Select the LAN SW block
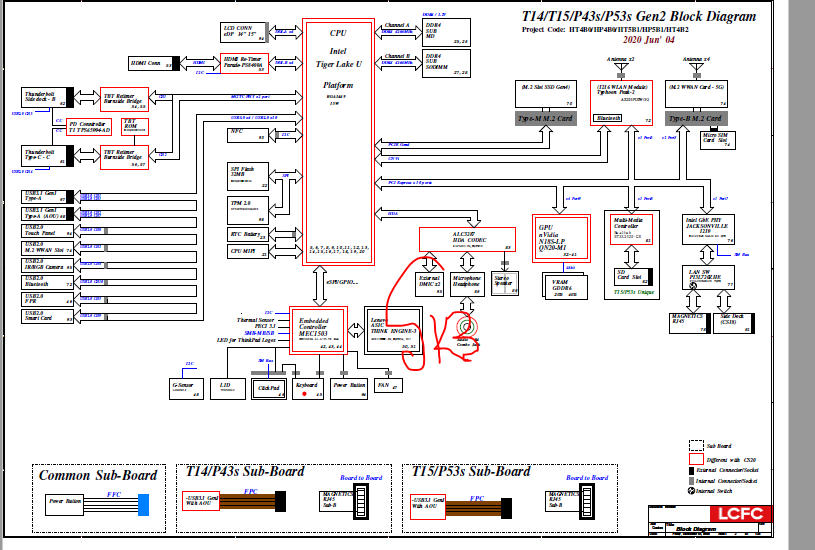 (x=708, y=278)
